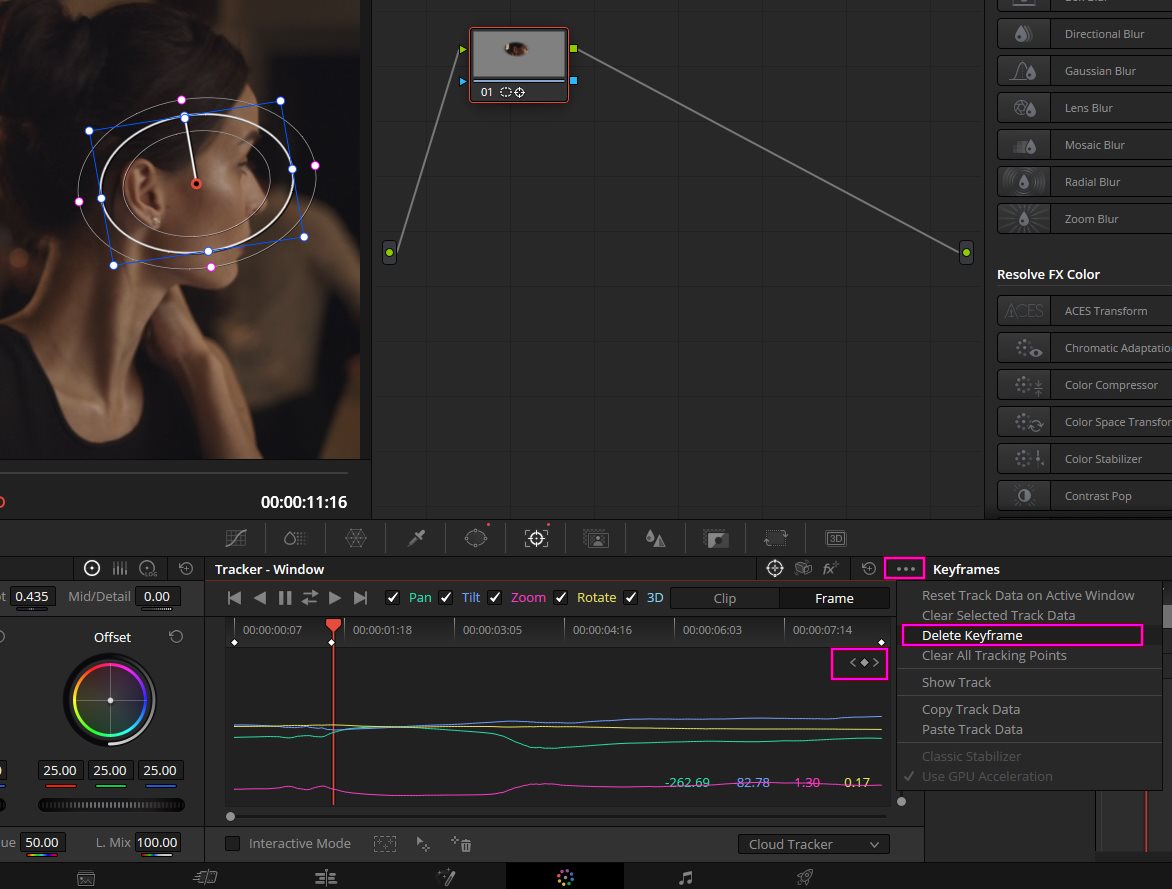This screenshot has height=889, width=1172.
Task: Open the Magic Mask palette icon
Action: click(x=596, y=538)
